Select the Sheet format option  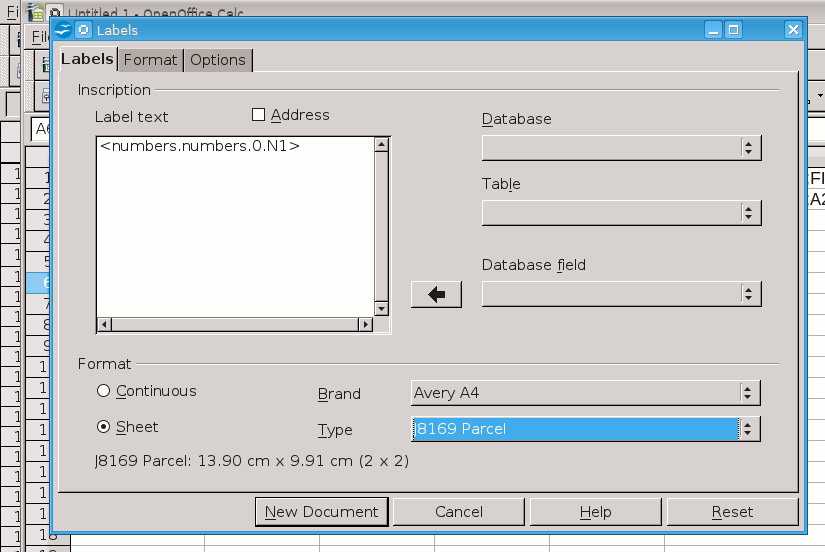tap(103, 427)
